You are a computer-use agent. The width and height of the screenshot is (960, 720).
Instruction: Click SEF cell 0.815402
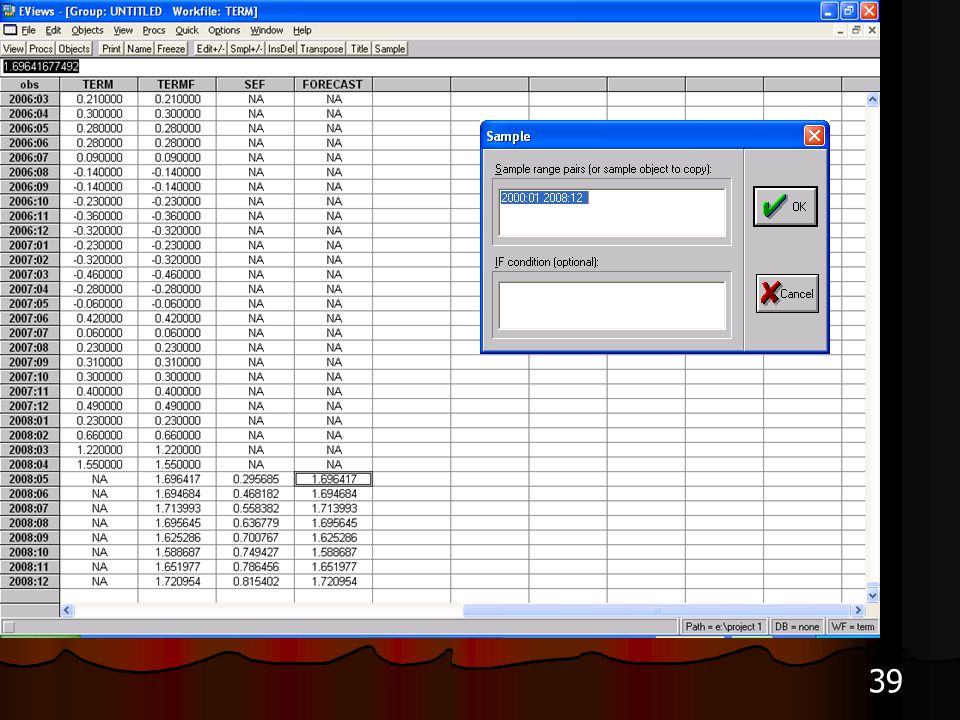[x=255, y=582]
